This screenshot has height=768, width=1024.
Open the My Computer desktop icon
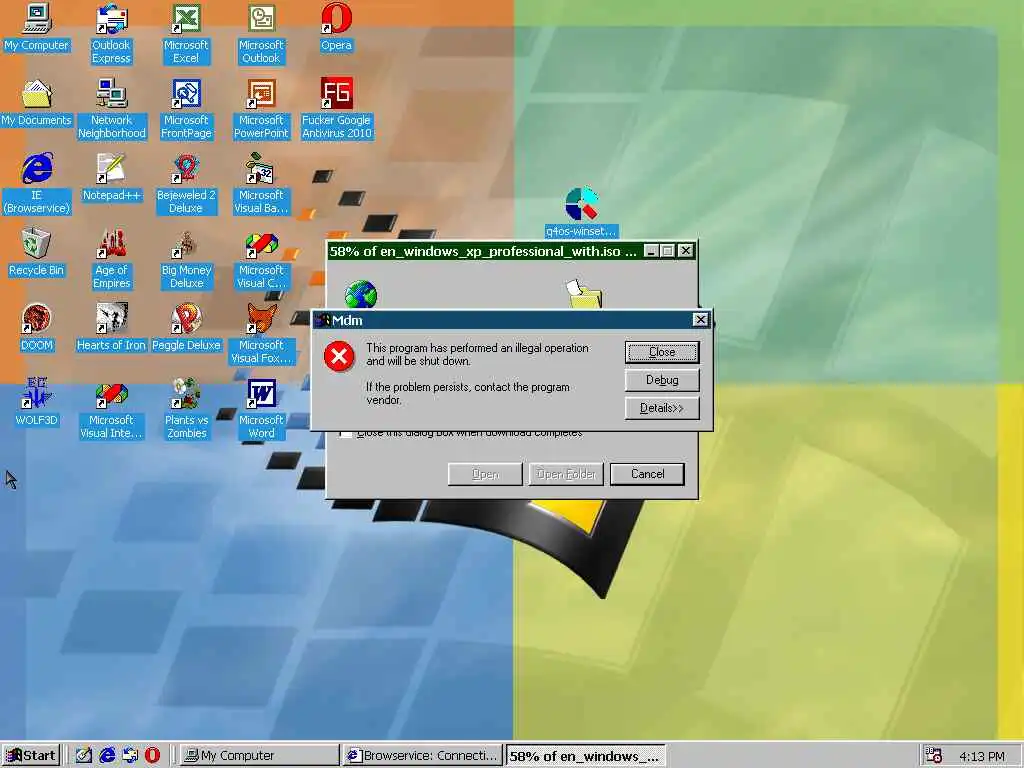click(x=37, y=27)
